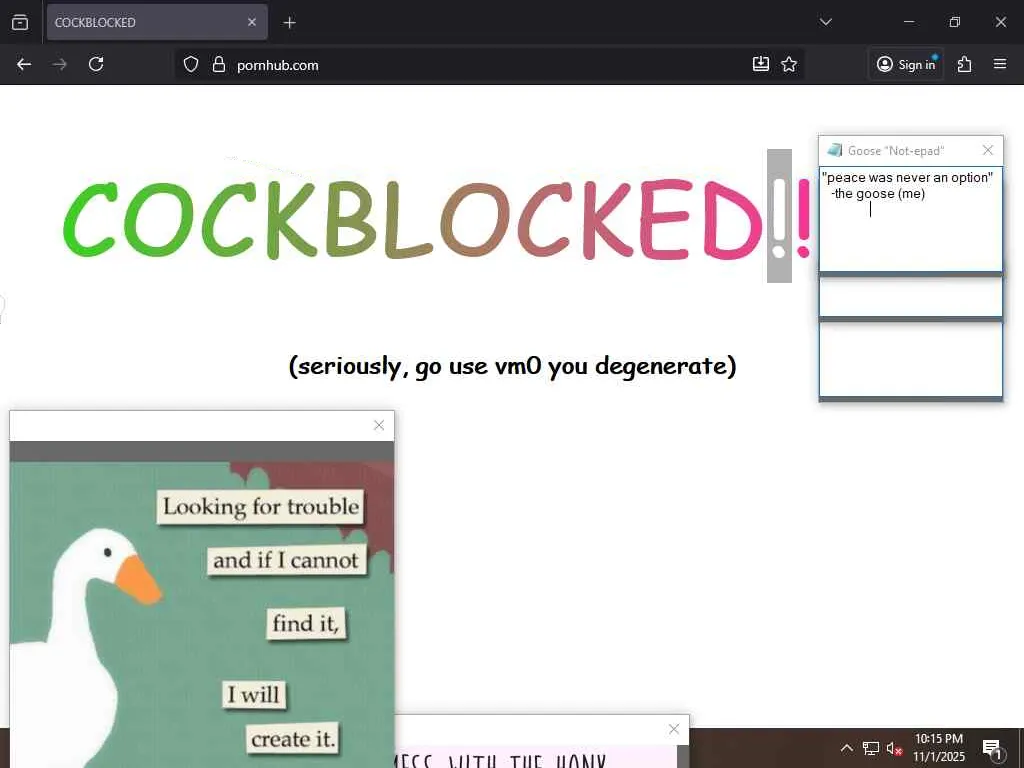Close the Goose Not-epad window

[x=987, y=150]
